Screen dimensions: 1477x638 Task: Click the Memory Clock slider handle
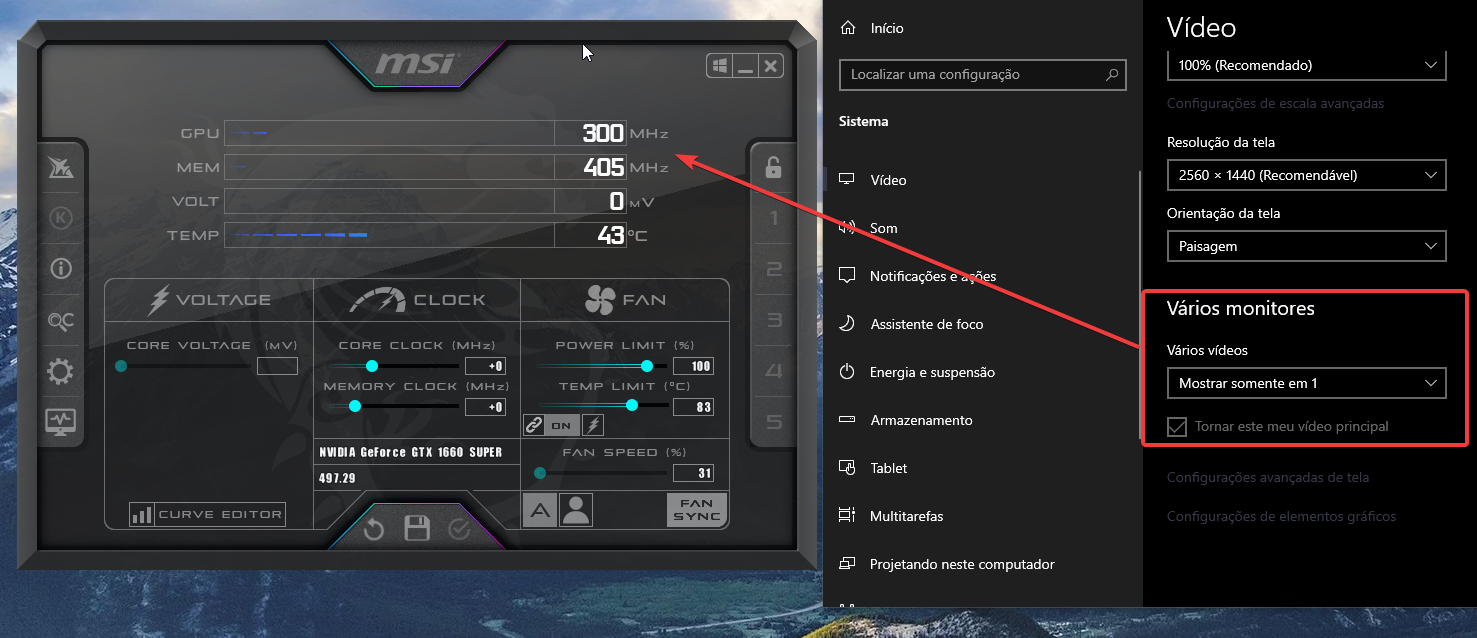pos(354,406)
